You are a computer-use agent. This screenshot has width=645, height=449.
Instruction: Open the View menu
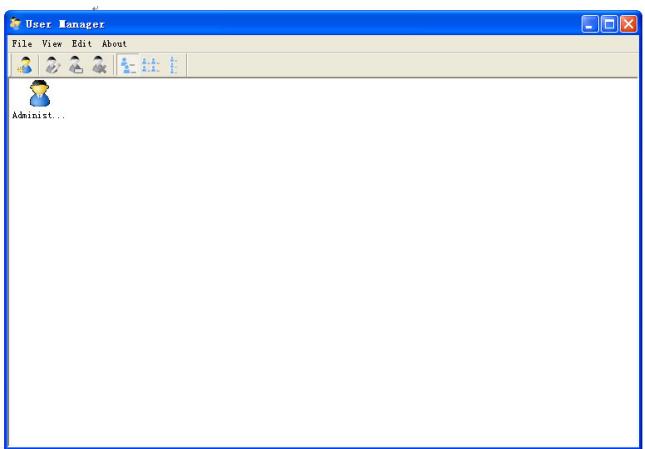click(52, 44)
